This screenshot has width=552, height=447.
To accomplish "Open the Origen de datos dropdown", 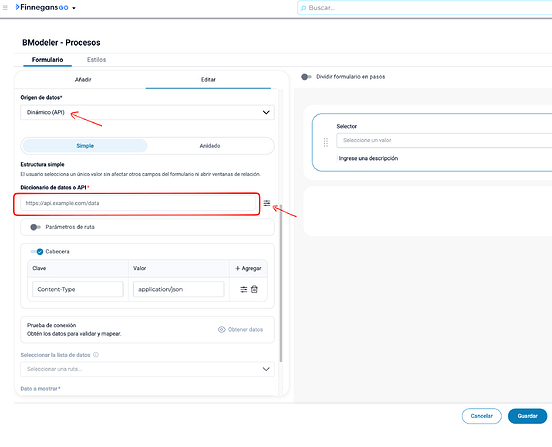I will tap(147, 112).
